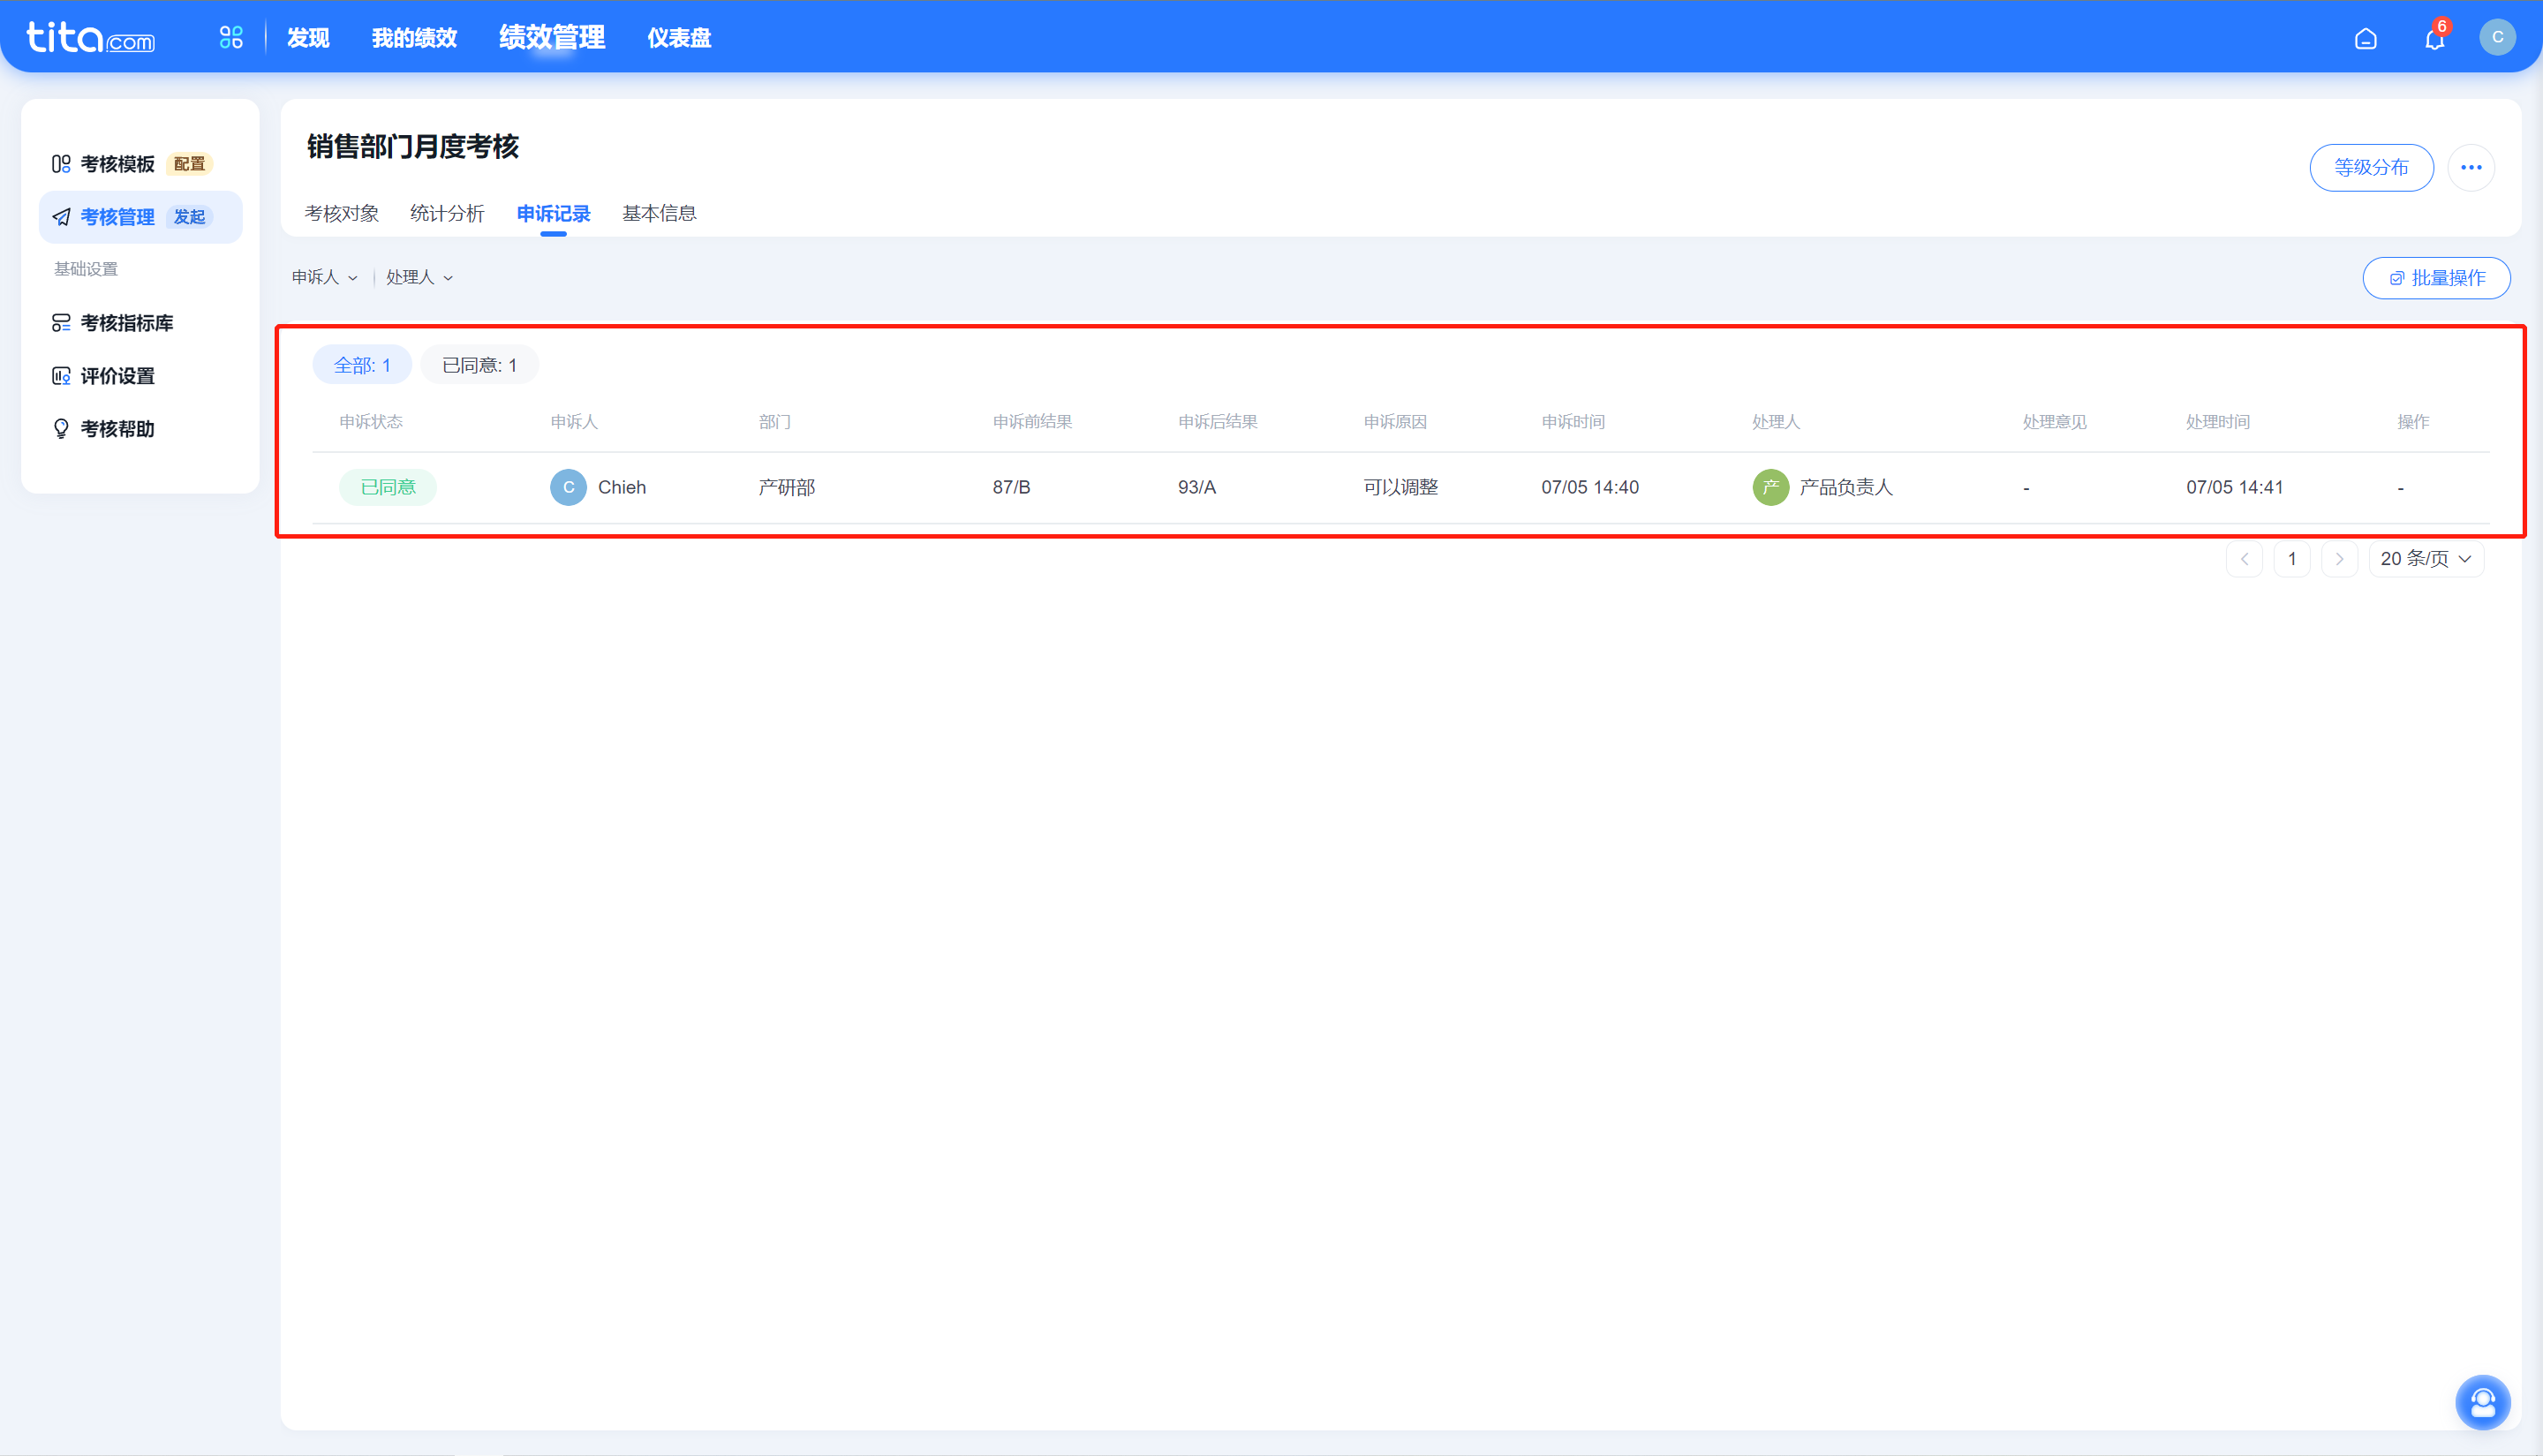Viewport: 2543px width, 1456px height.
Task: Open 考核帮助 in sidebar
Action: 117,429
